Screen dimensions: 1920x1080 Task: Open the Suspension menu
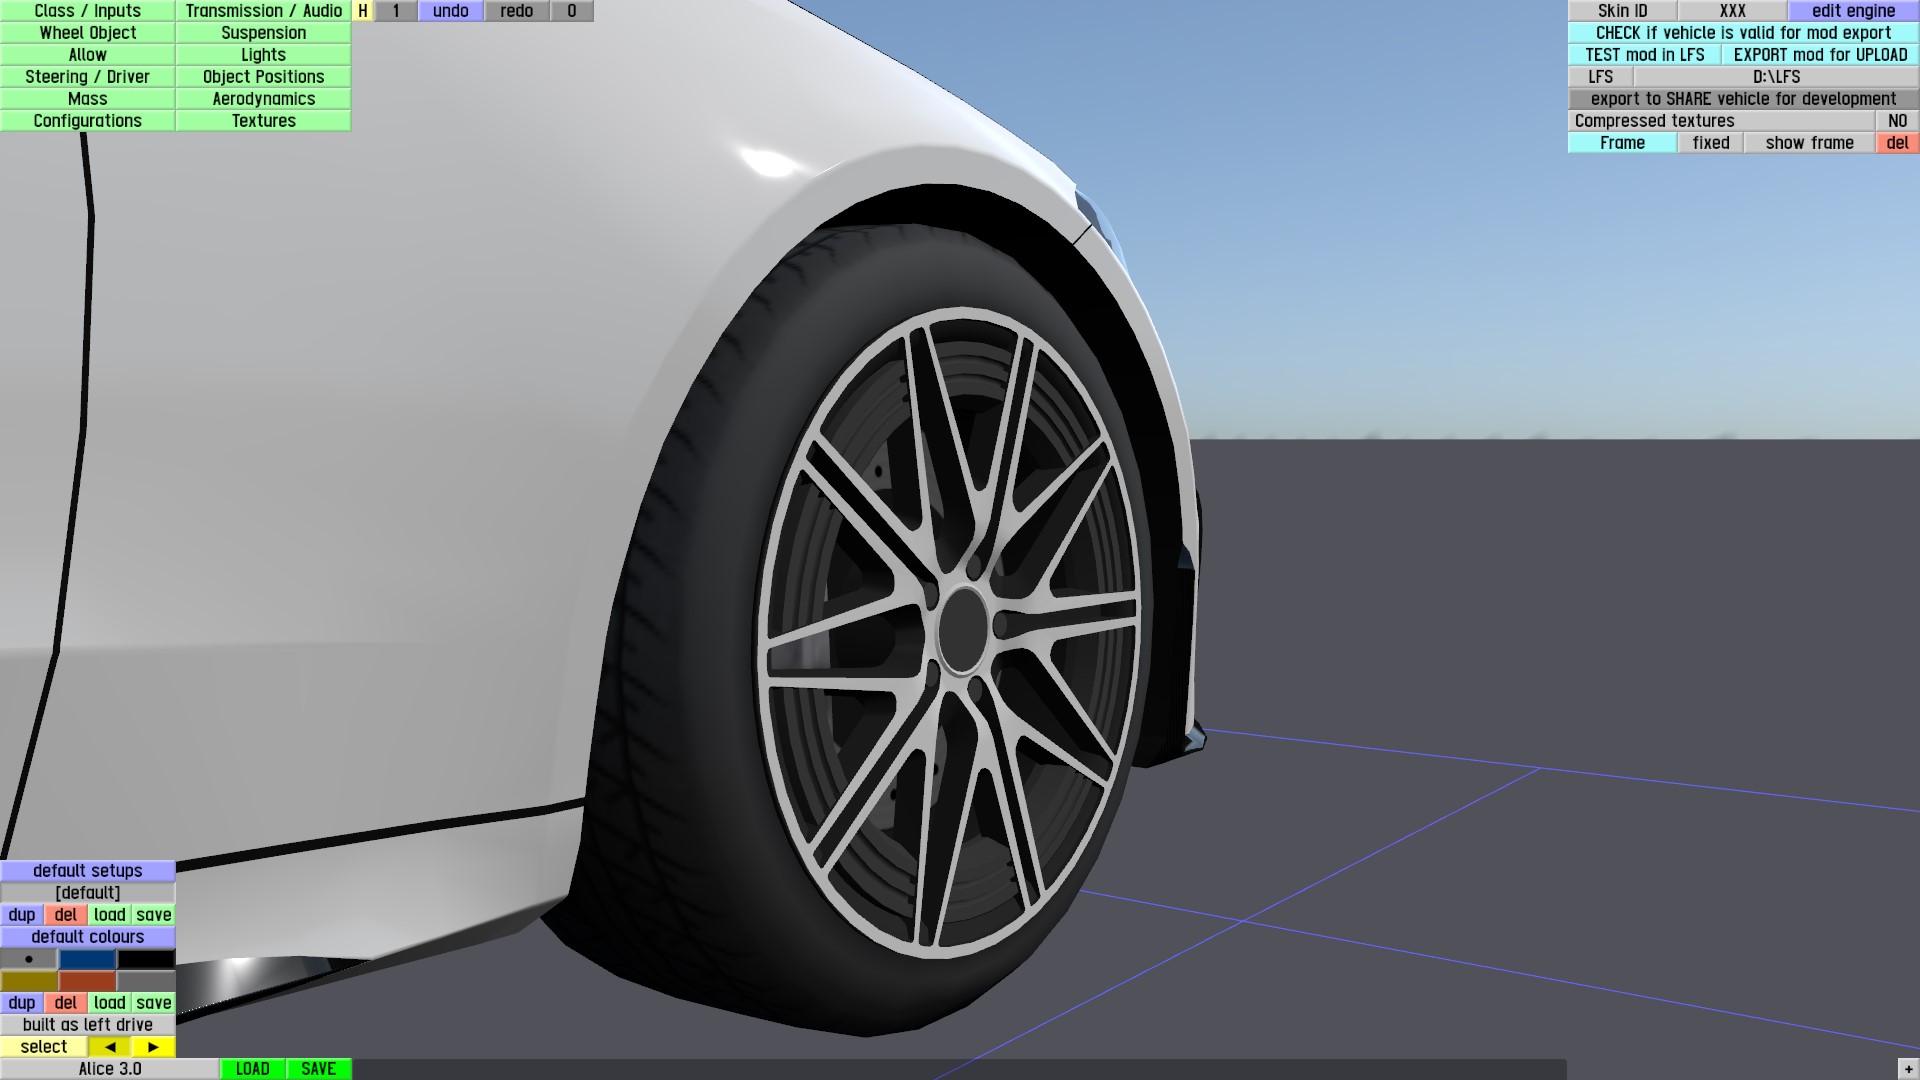[x=263, y=33]
